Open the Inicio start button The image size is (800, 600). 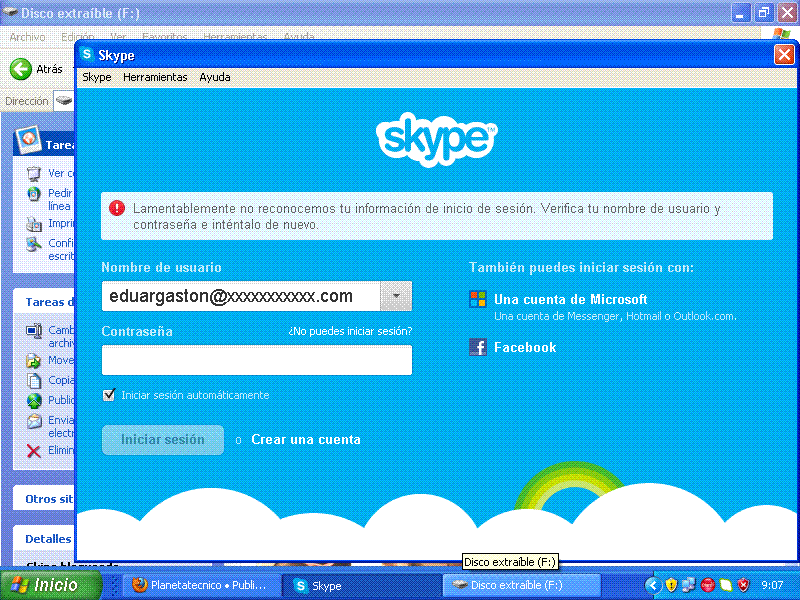coord(50,585)
